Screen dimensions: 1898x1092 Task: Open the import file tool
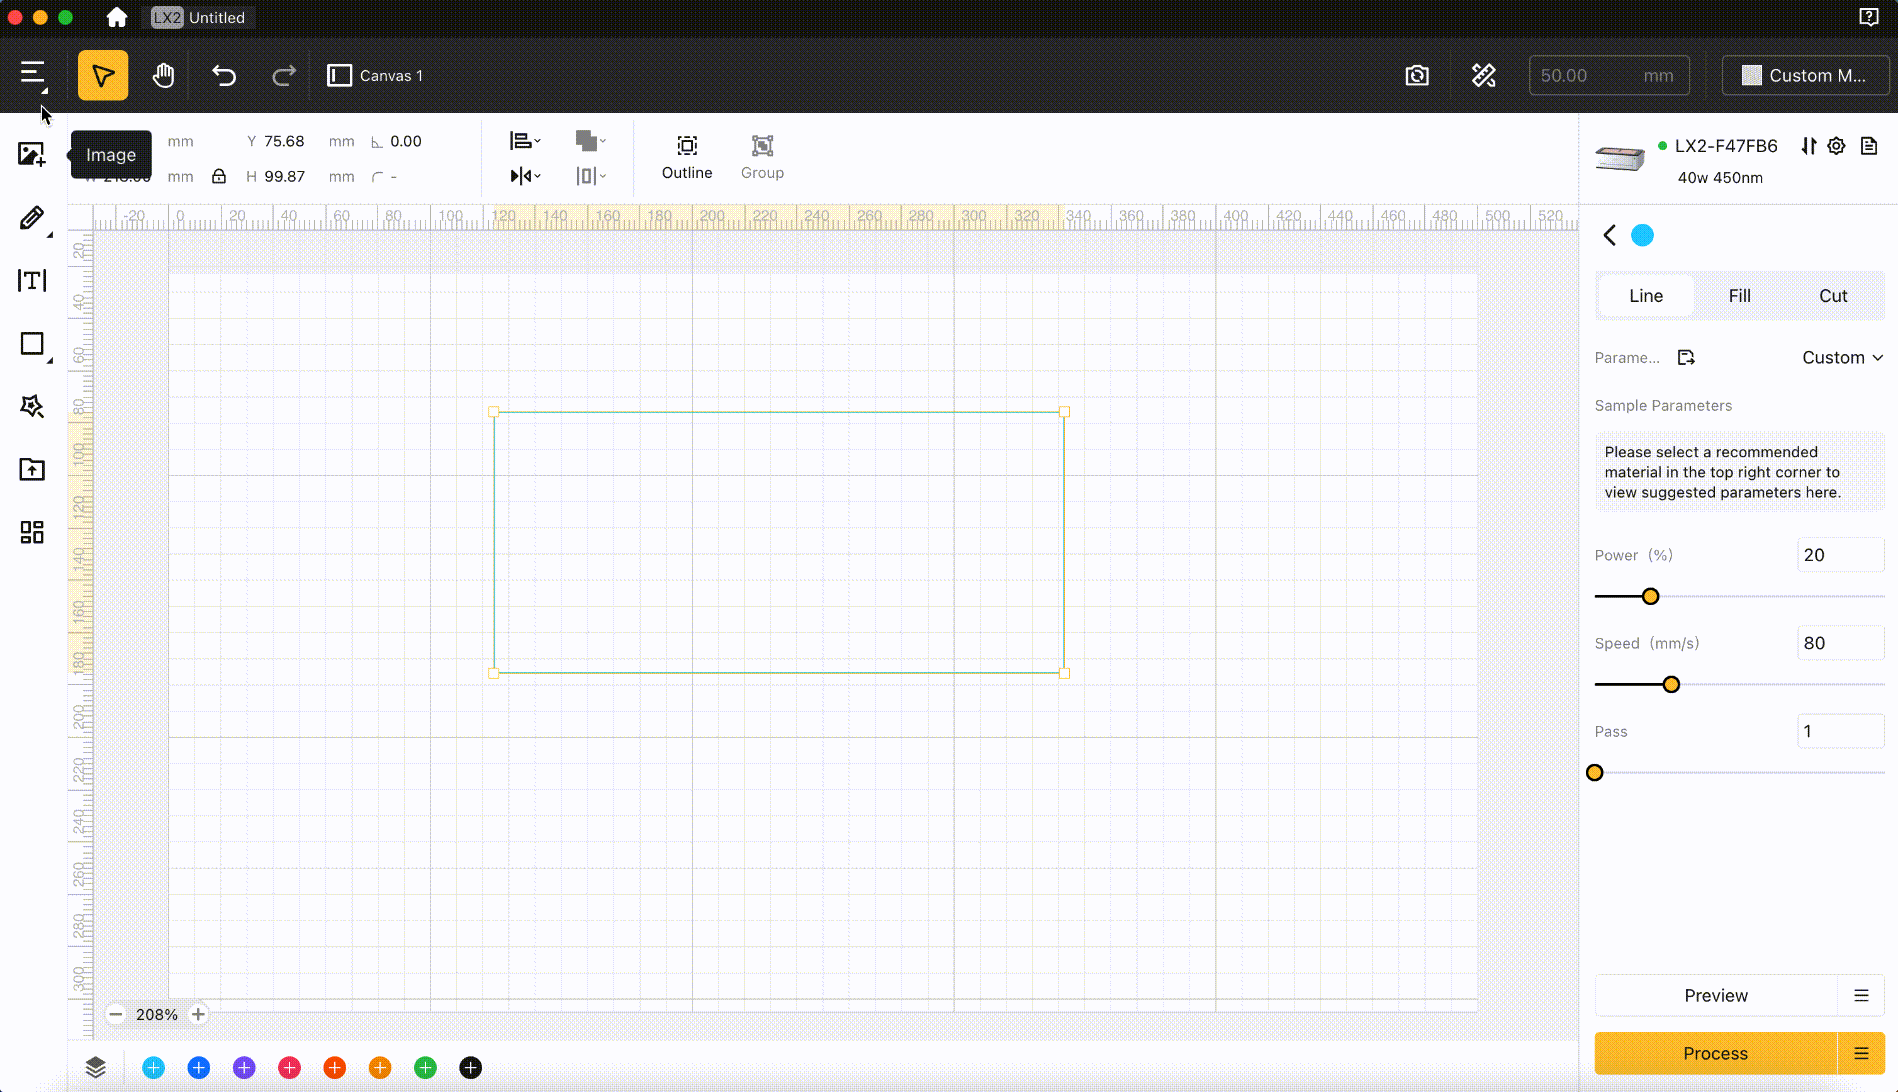tap(32, 469)
